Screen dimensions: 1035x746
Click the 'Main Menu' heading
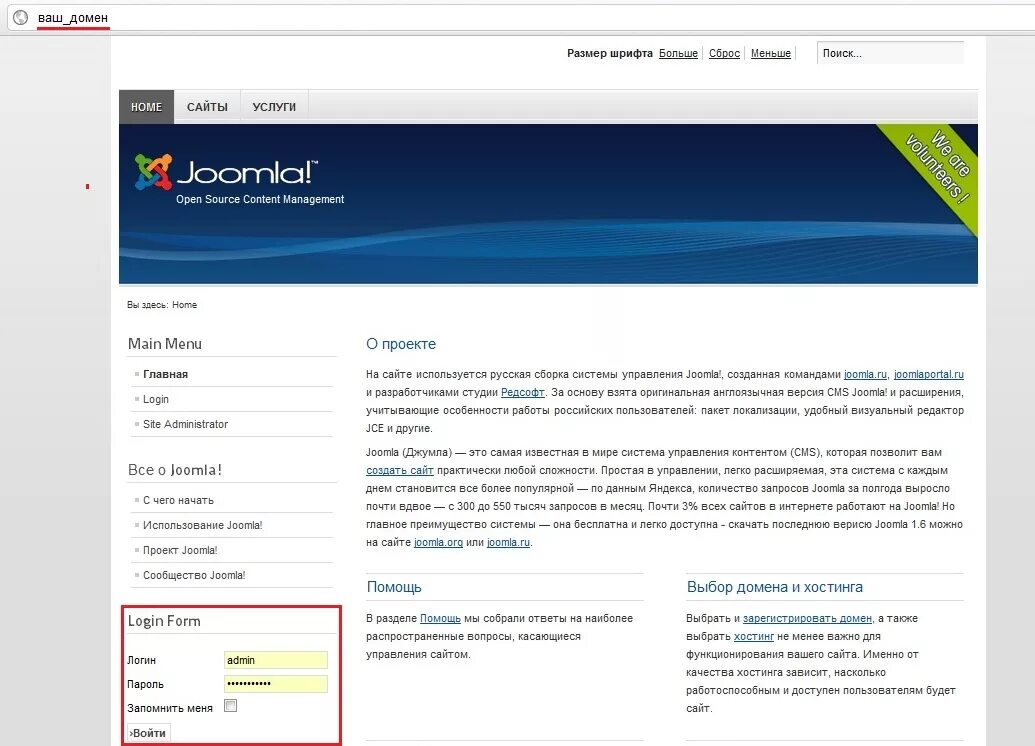(165, 344)
